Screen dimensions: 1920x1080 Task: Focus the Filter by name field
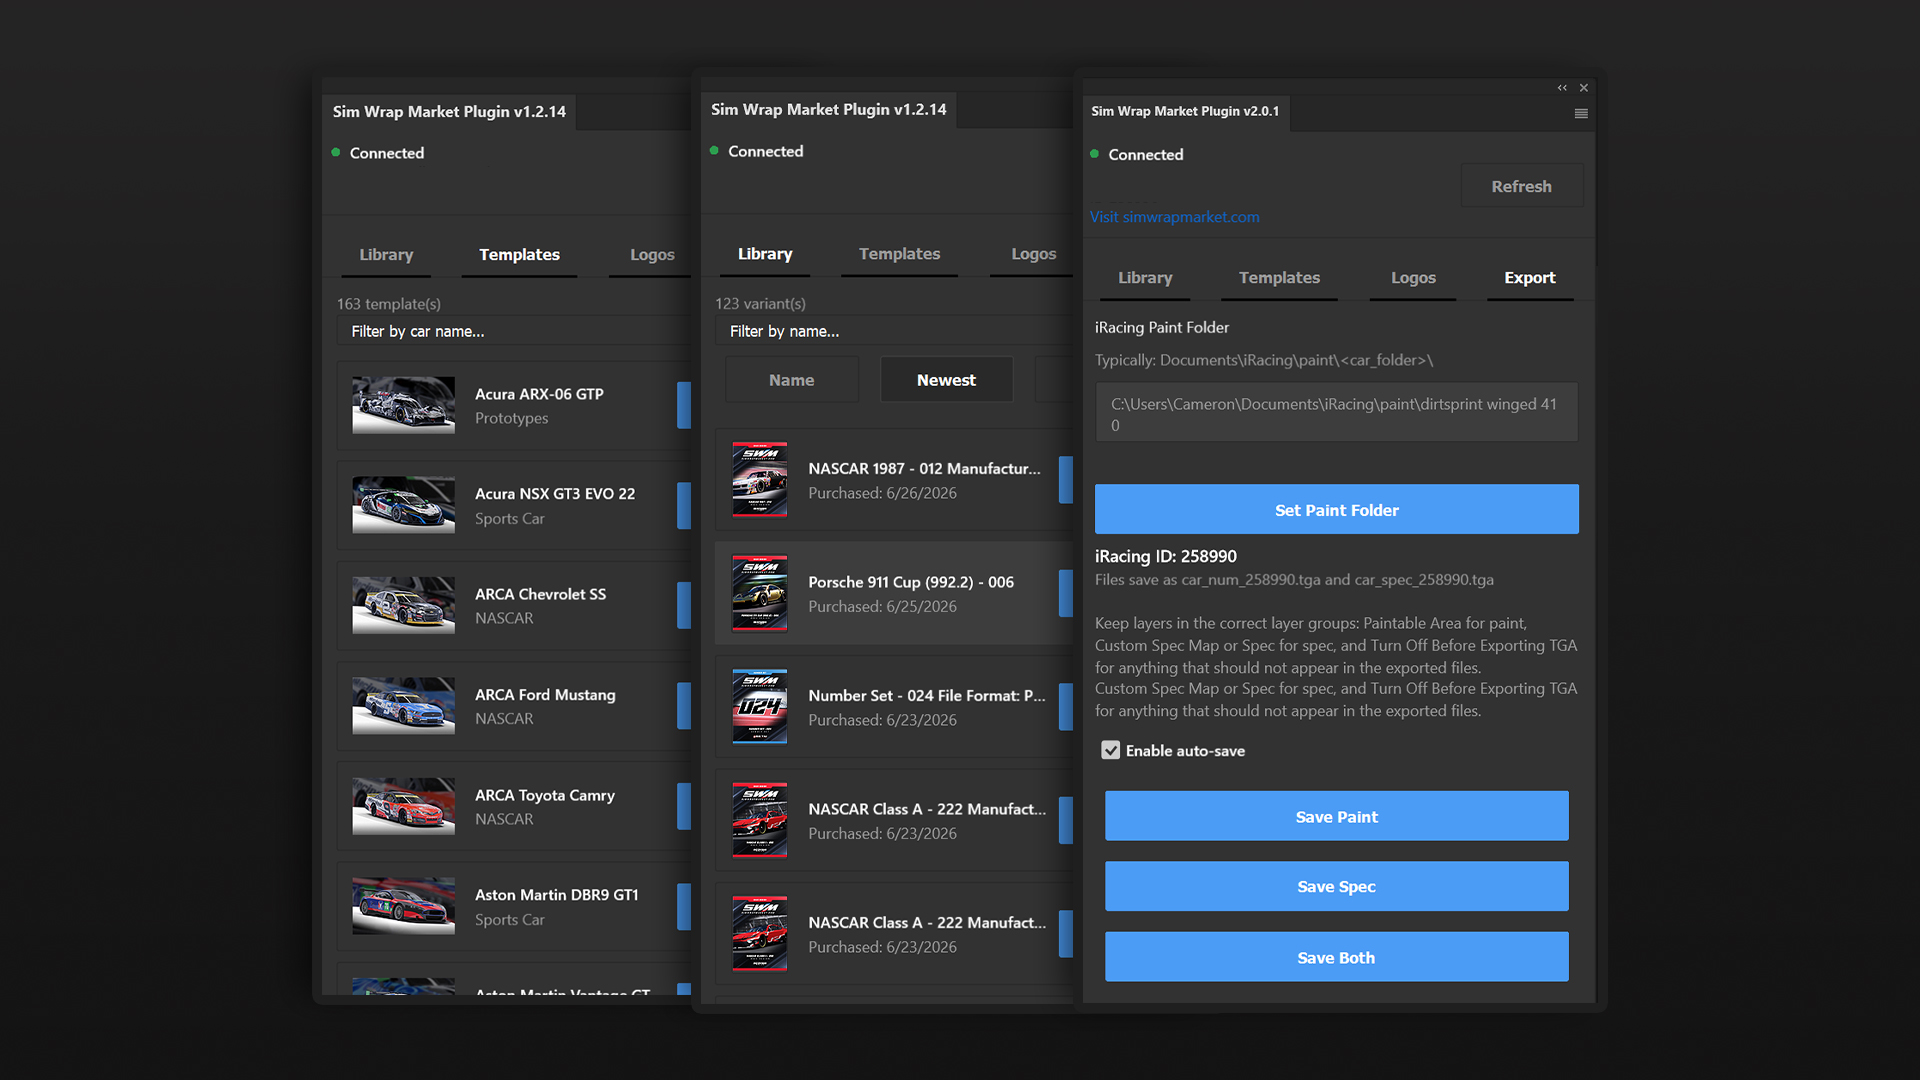tap(894, 331)
